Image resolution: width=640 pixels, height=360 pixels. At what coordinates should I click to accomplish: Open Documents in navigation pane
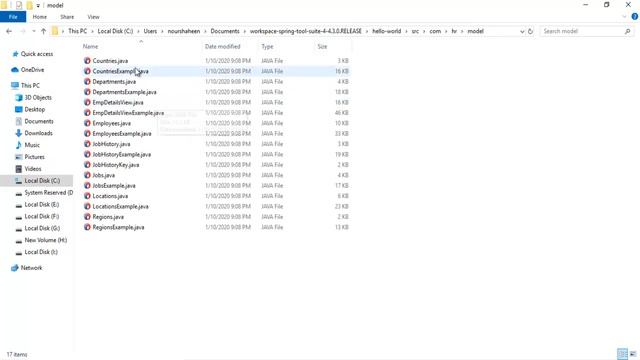click(38, 121)
